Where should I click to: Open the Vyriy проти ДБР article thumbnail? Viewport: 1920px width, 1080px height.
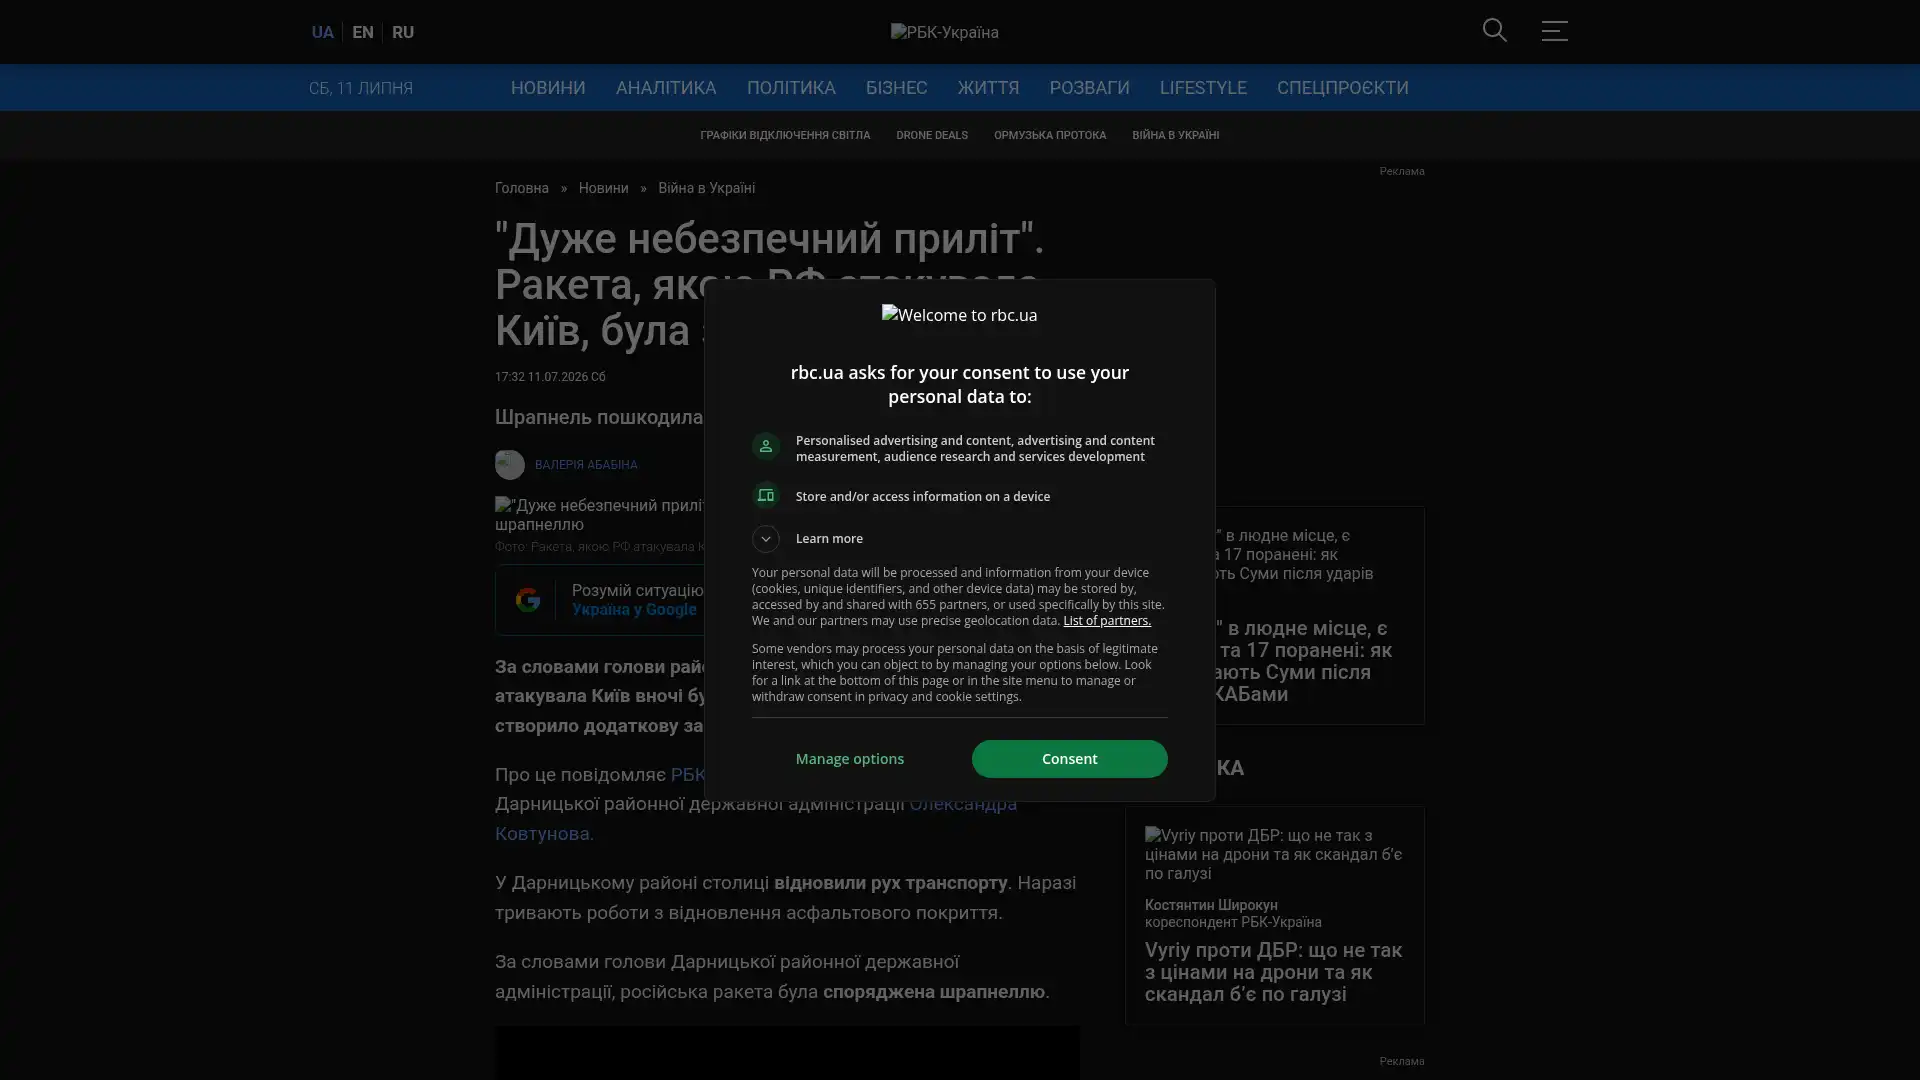1274,855
